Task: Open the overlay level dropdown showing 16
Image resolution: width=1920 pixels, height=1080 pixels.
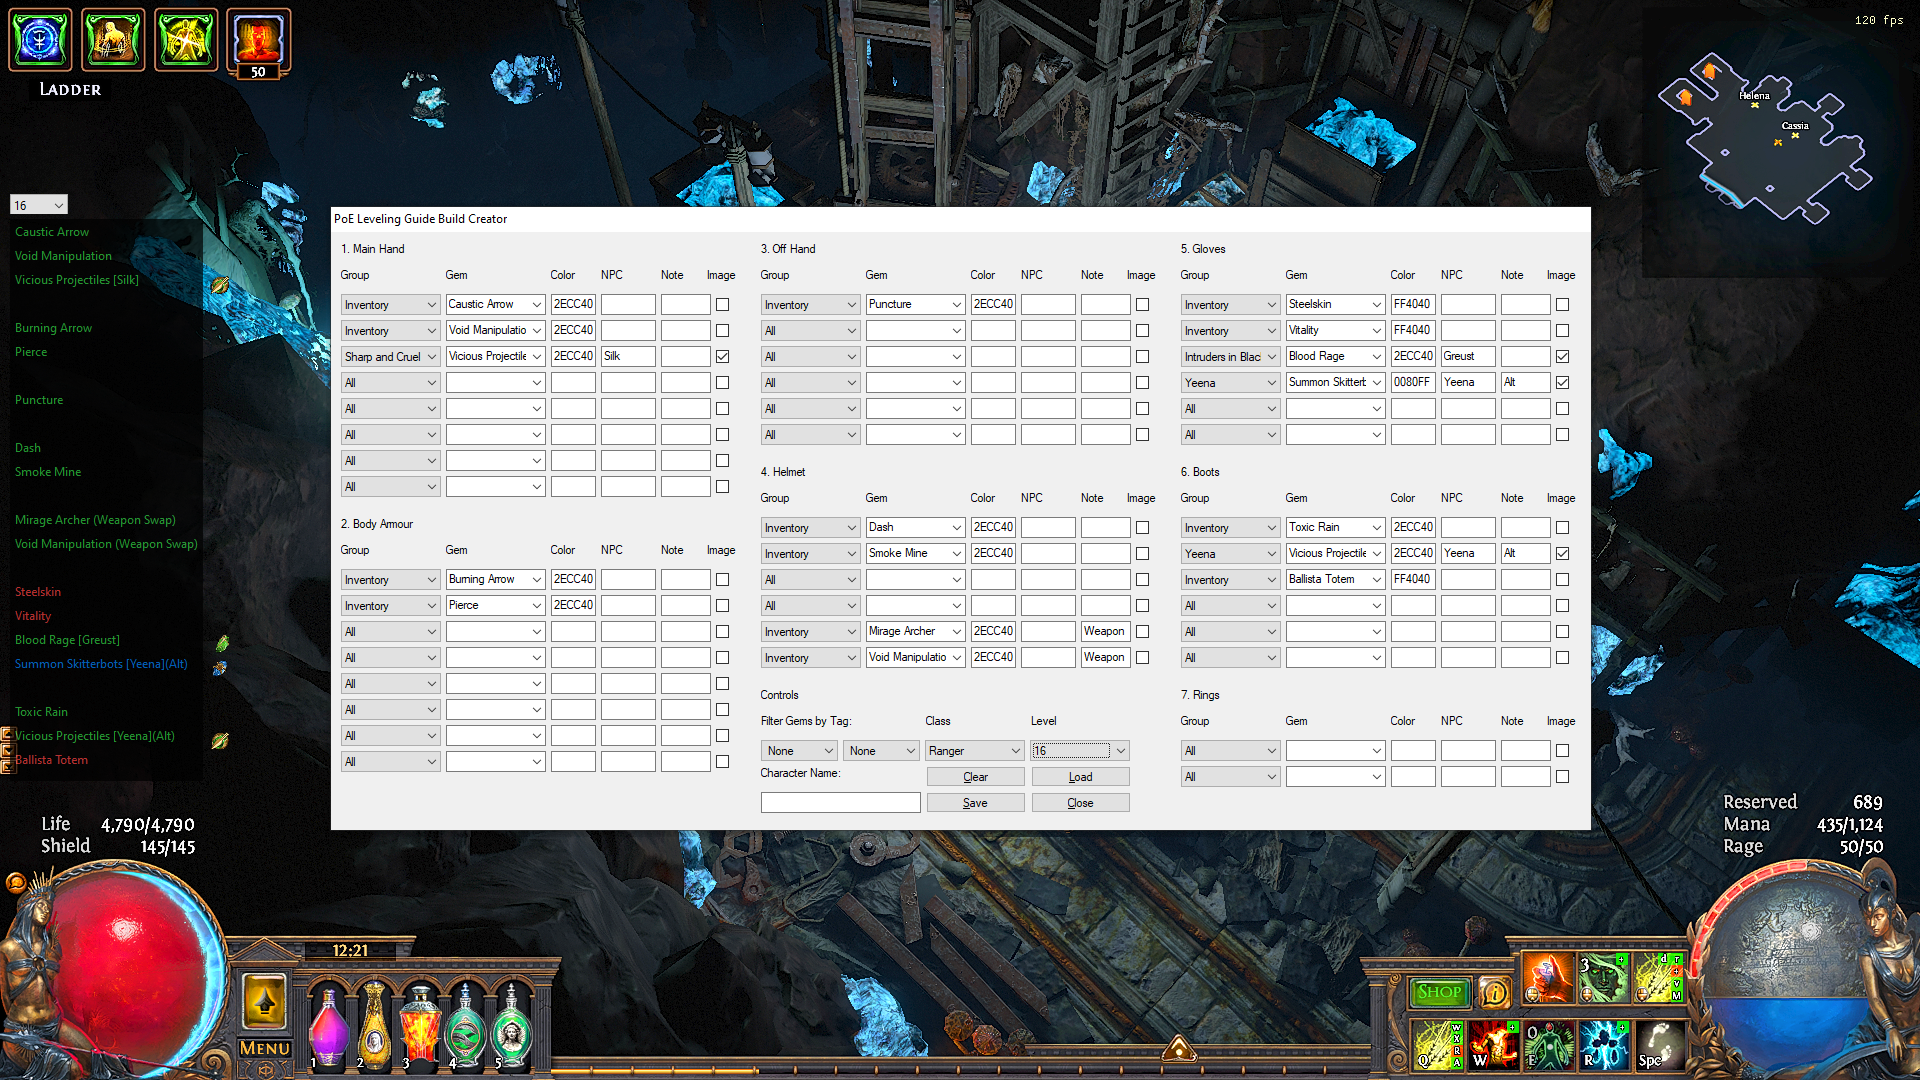Action: click(38, 205)
